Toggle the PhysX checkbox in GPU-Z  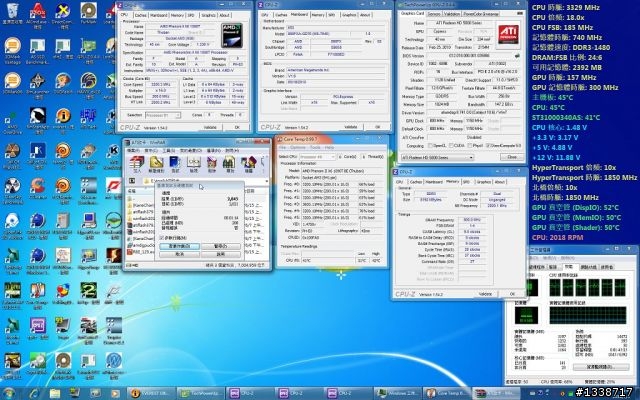(469, 146)
